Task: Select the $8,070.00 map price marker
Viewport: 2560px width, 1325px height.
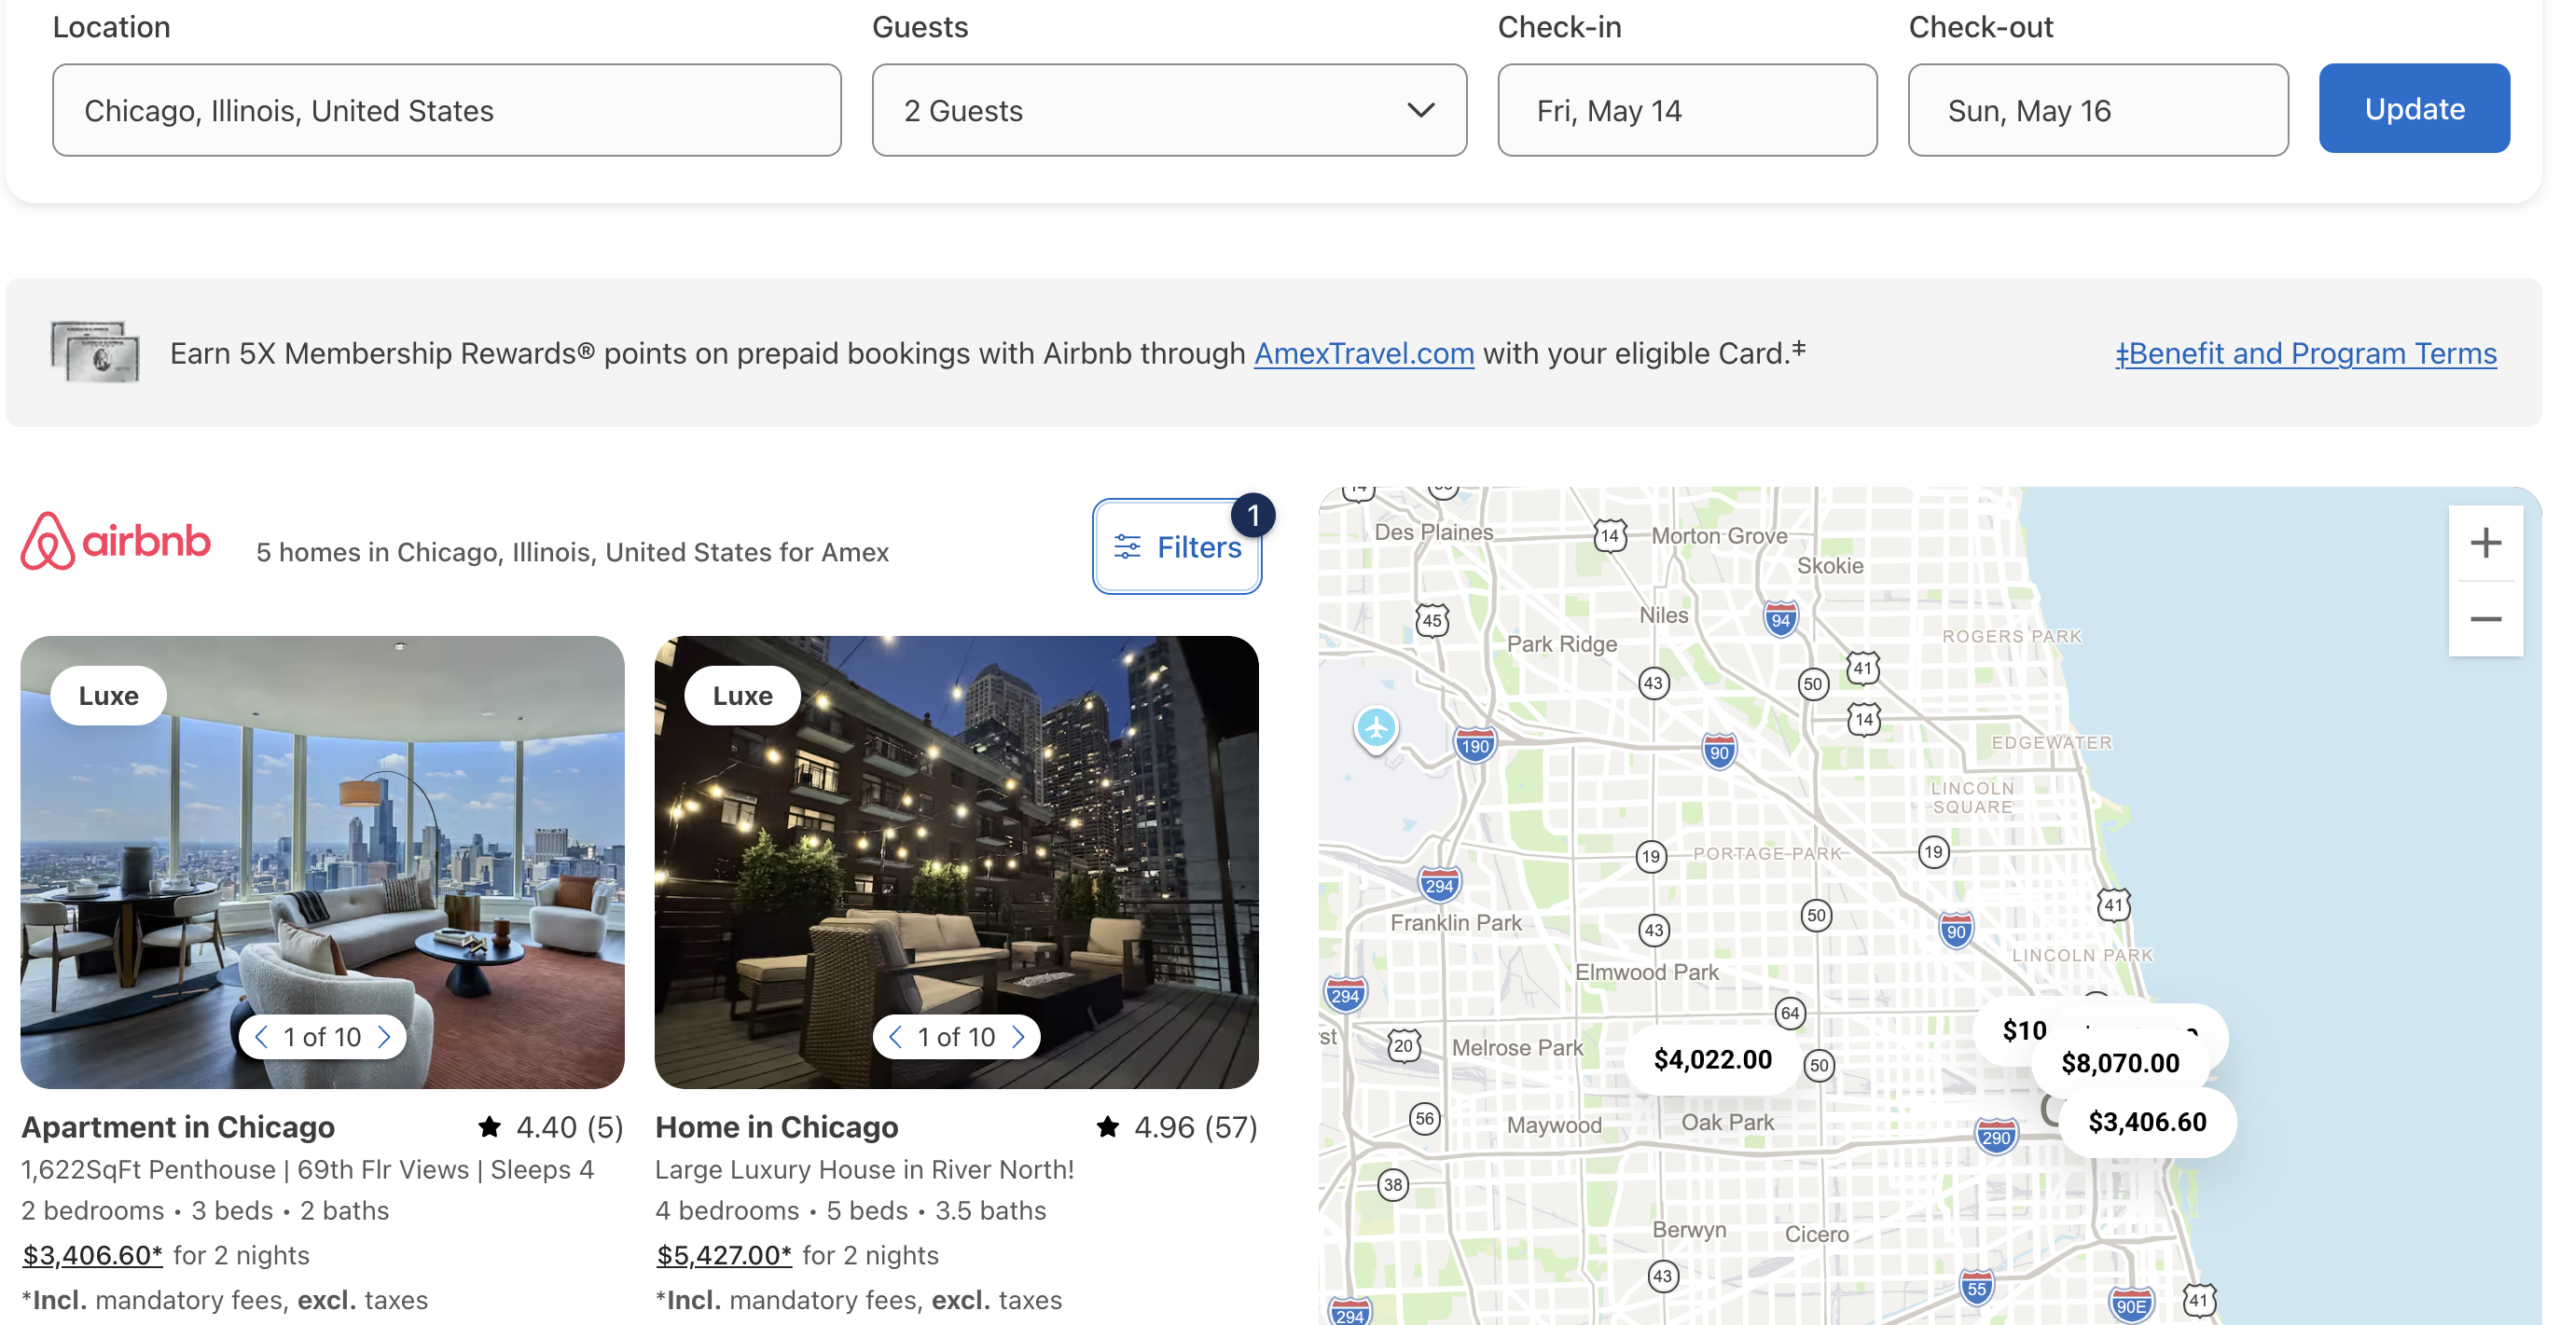Action: [2120, 1063]
